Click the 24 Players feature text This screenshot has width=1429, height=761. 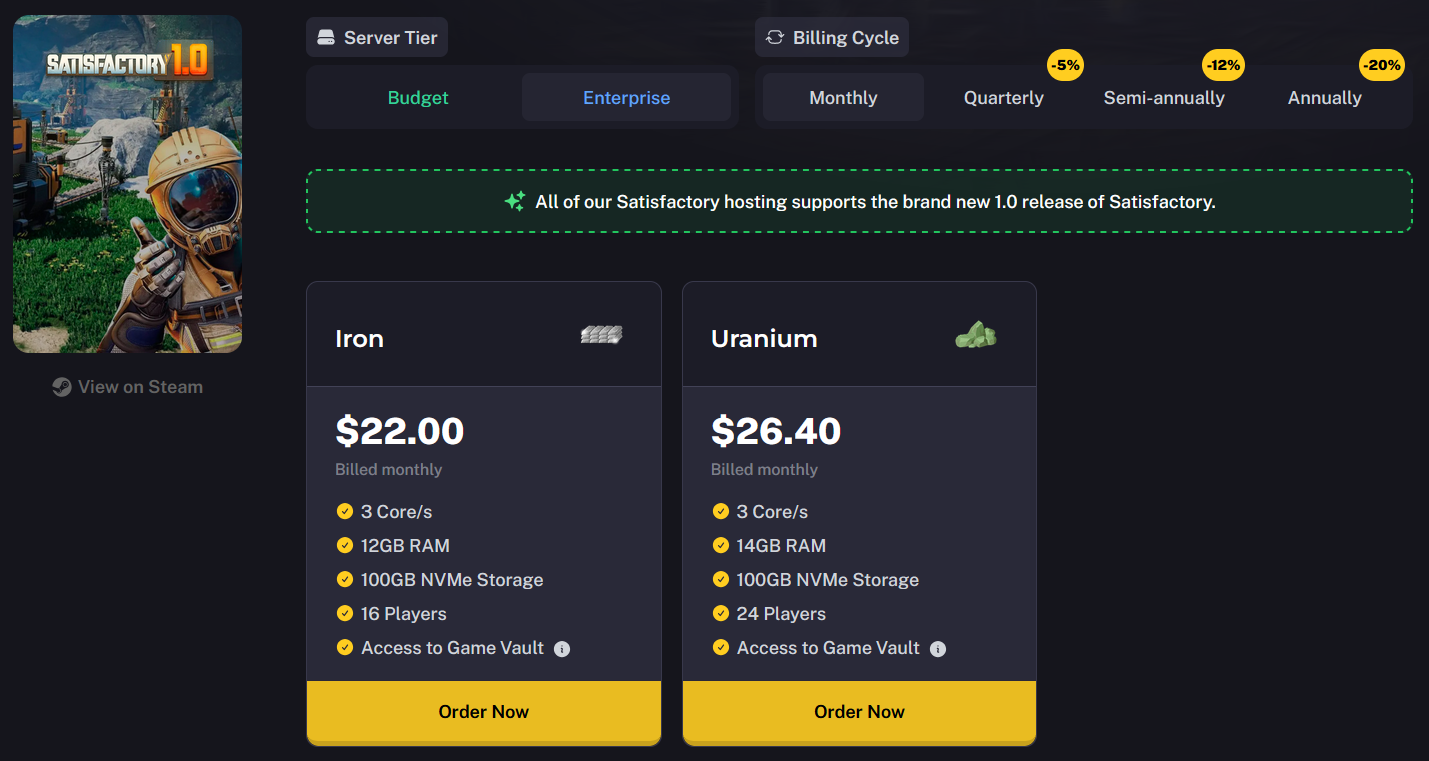tap(781, 614)
